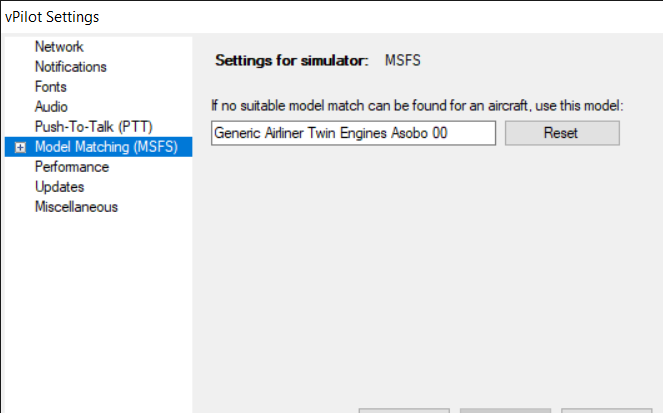663x413 pixels.
Task: Open the Notifications settings page
Action: pyautogui.click(x=70, y=67)
